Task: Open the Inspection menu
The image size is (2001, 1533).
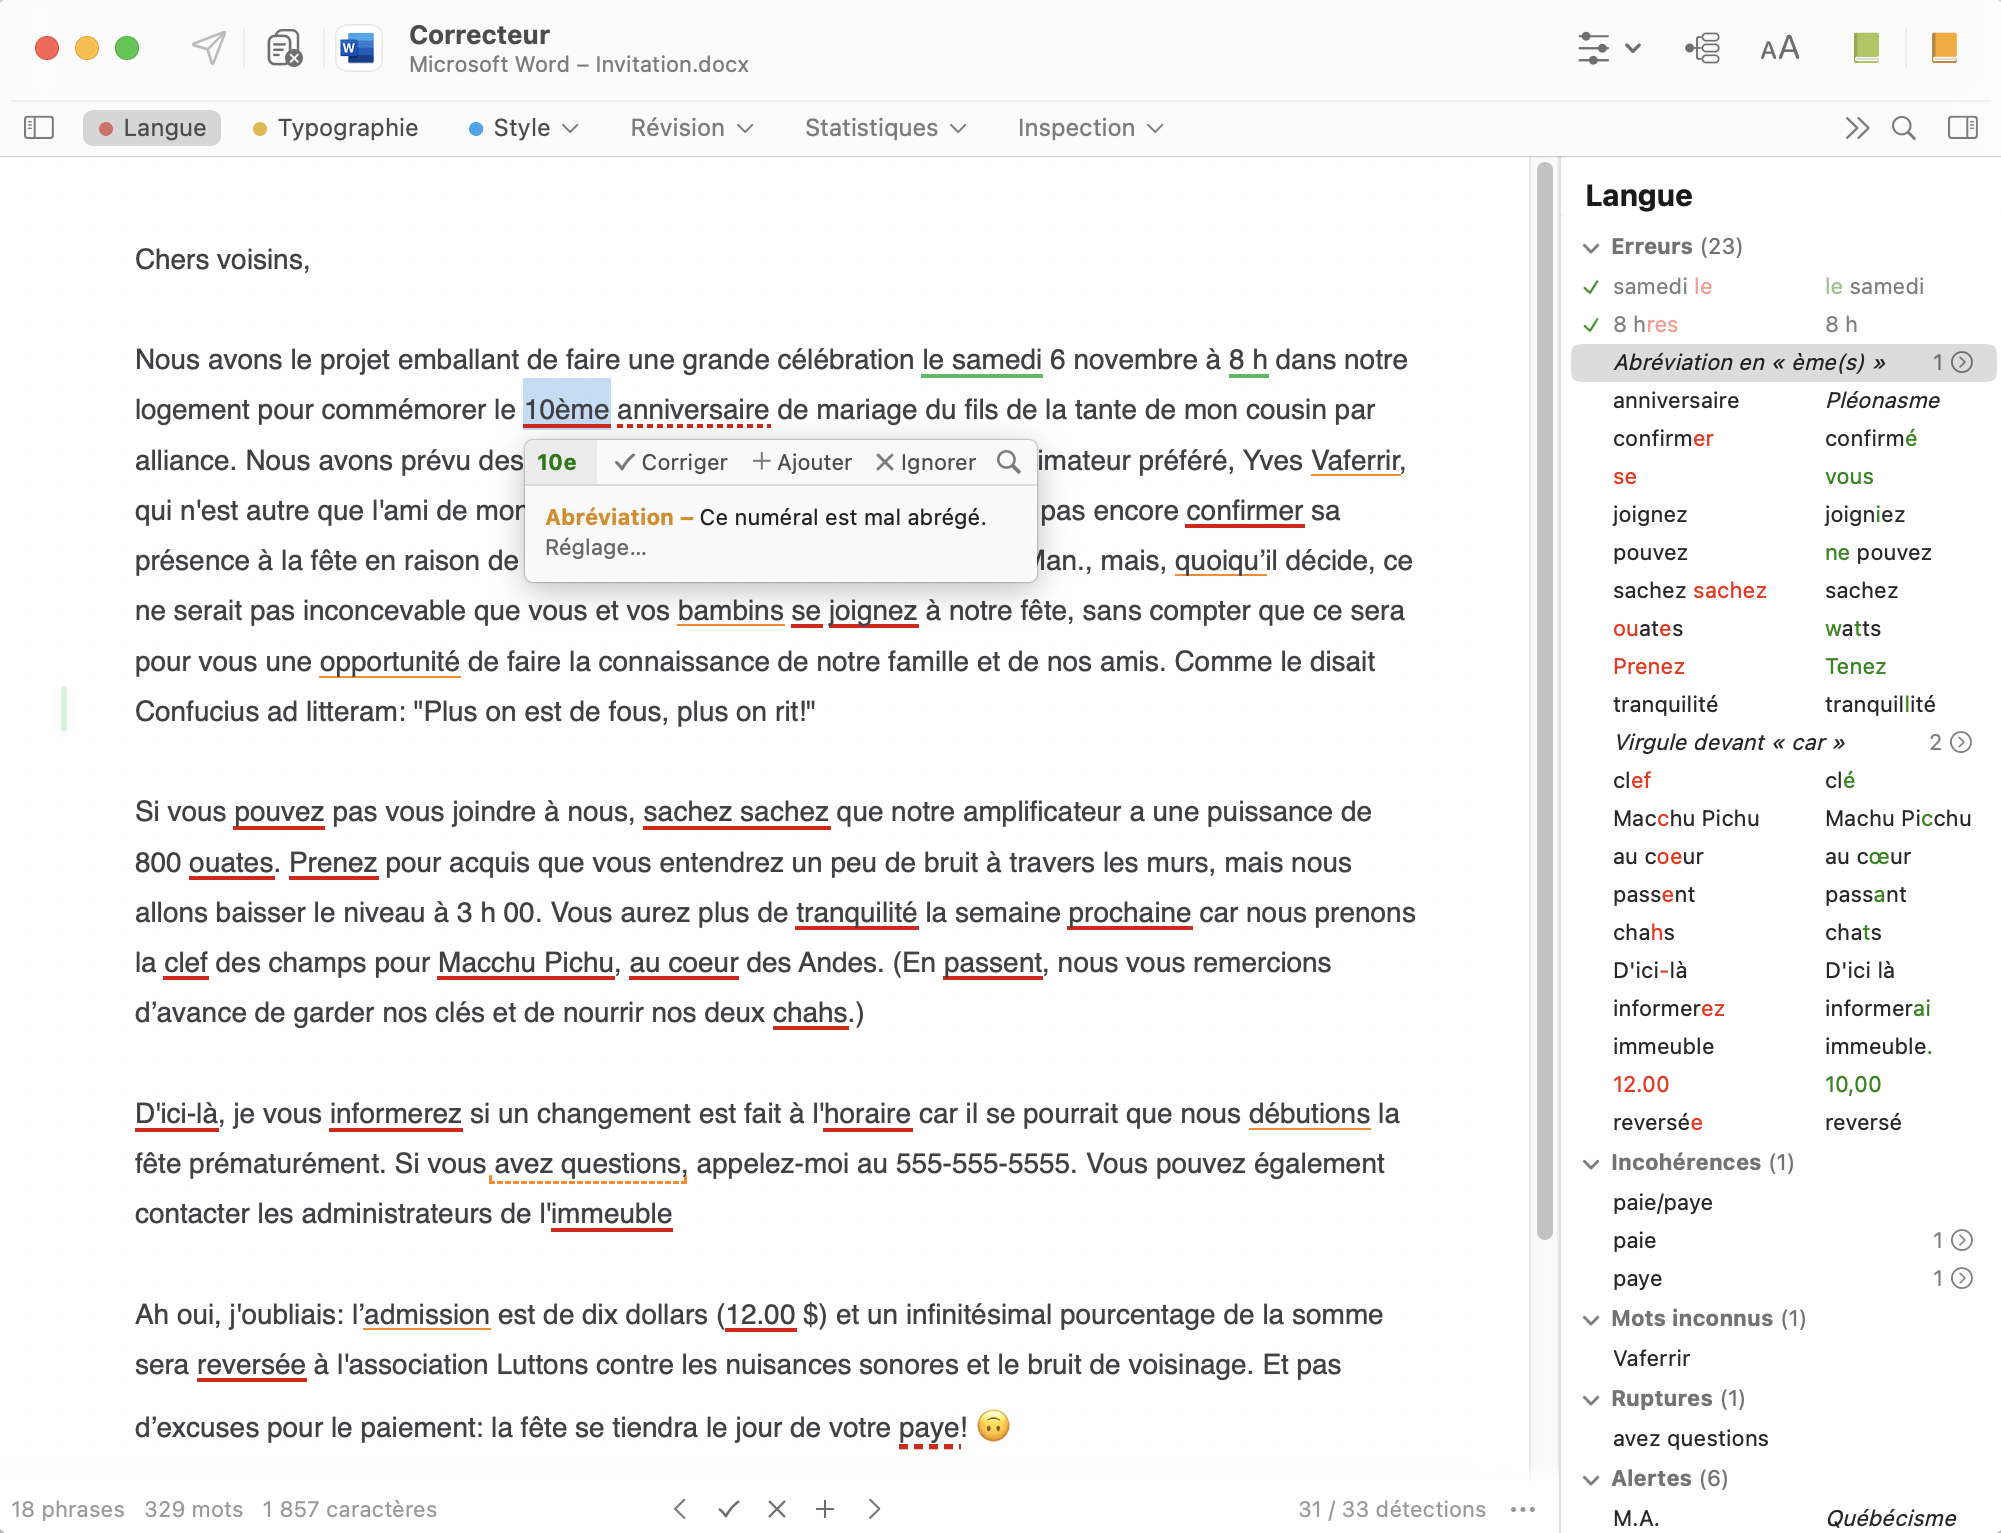Action: point(1090,128)
